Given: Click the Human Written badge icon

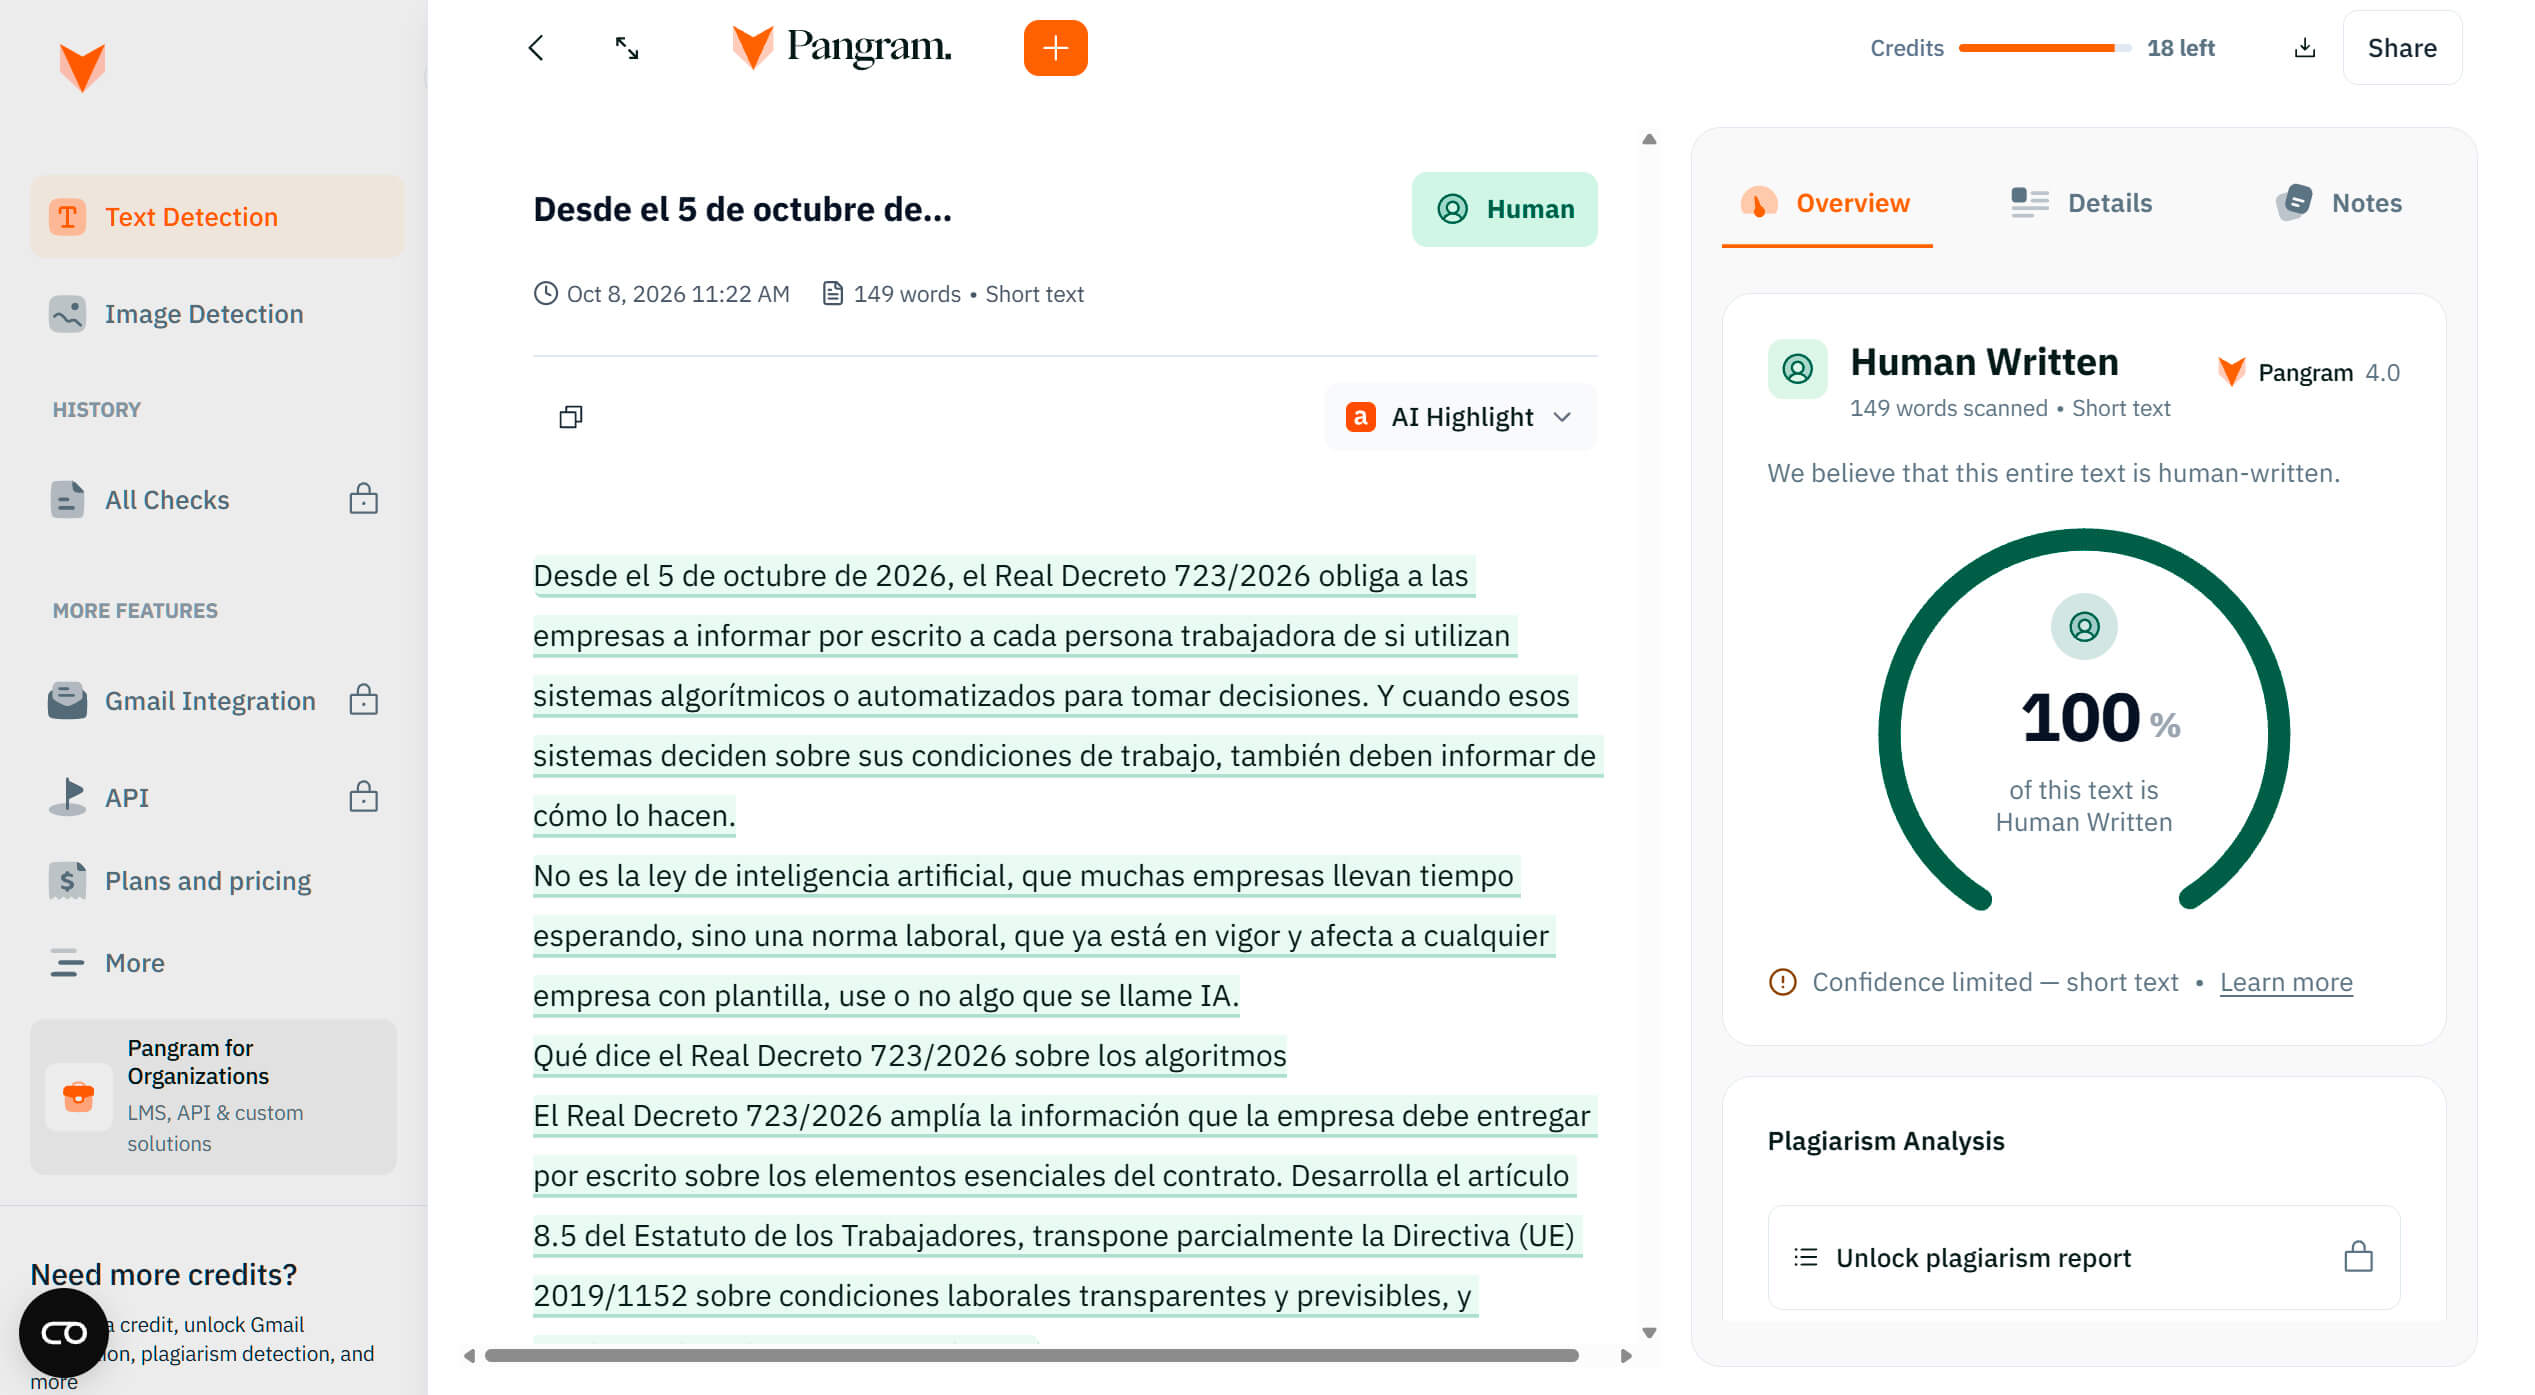Looking at the screenshot, I should [1797, 369].
